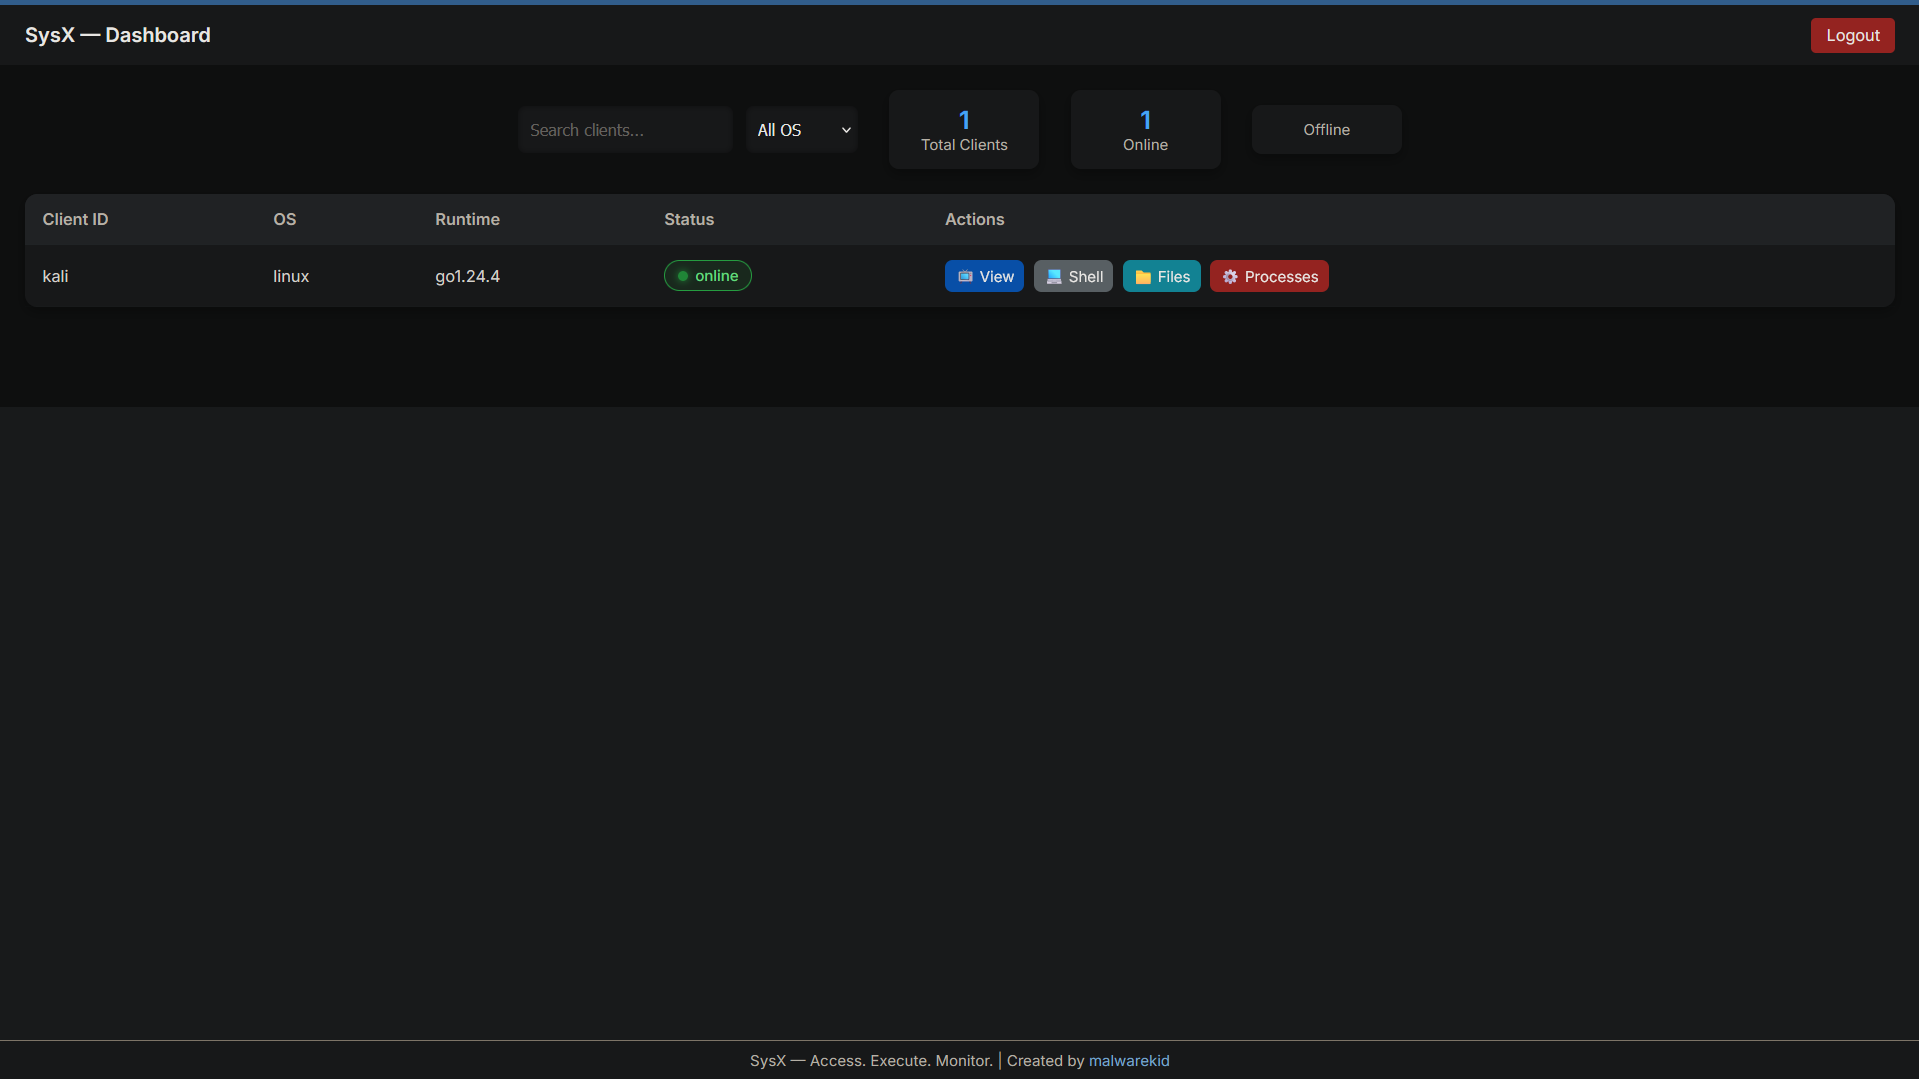Open the malwarekid link in the footer

[x=1128, y=1060]
